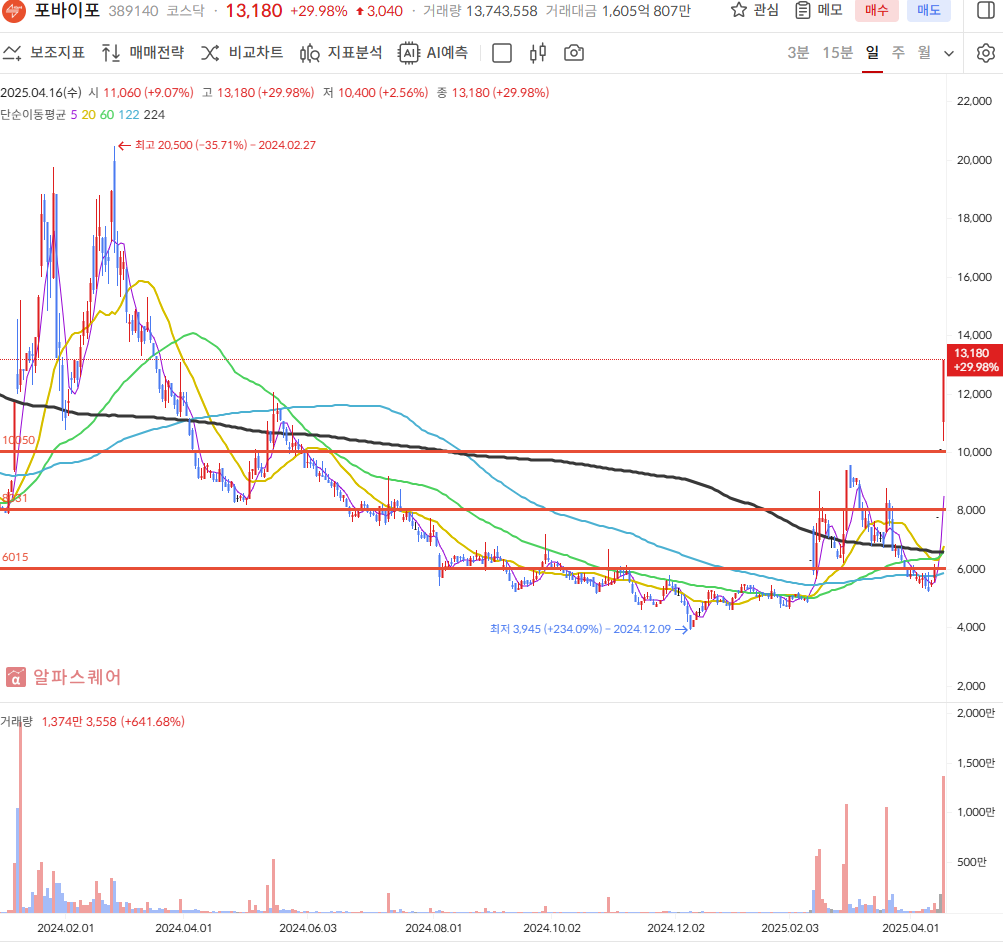
Task: Select the black 224 moving average value
Action: [154, 115]
